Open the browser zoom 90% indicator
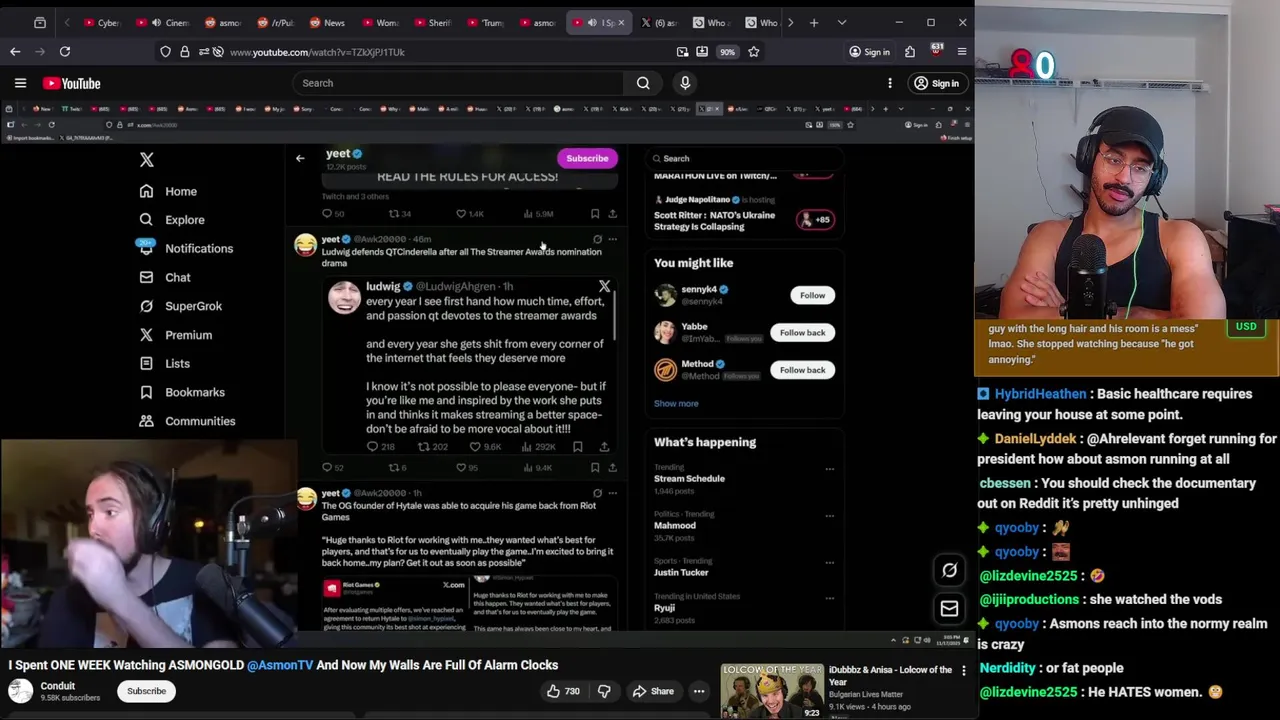The image size is (1280, 720). (727, 52)
